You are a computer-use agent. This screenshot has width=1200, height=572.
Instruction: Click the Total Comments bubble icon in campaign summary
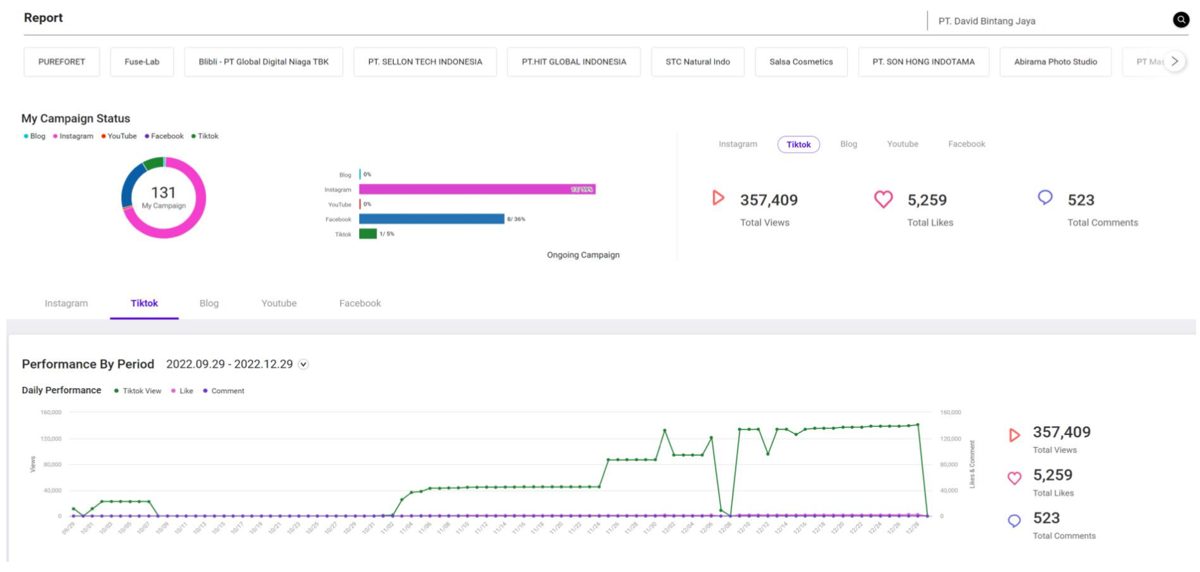(x=1045, y=198)
